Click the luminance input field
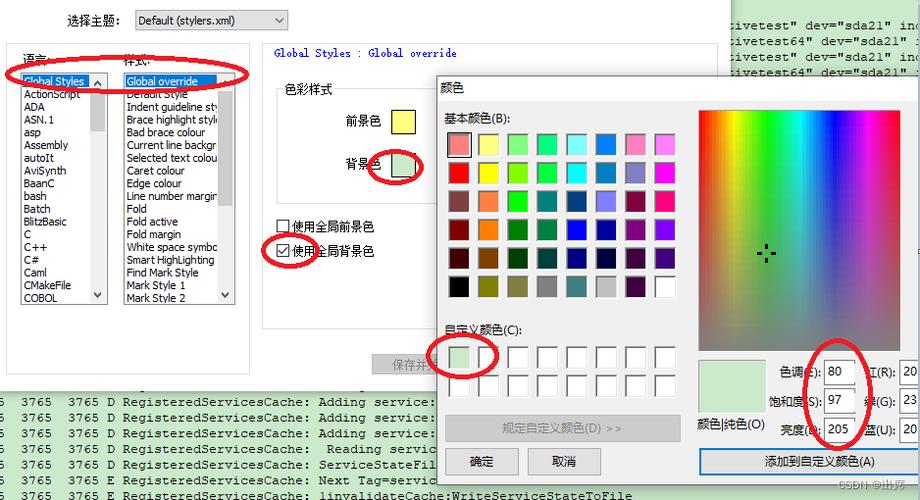Screen dimensions: 920x500 pyautogui.click(x=840, y=429)
